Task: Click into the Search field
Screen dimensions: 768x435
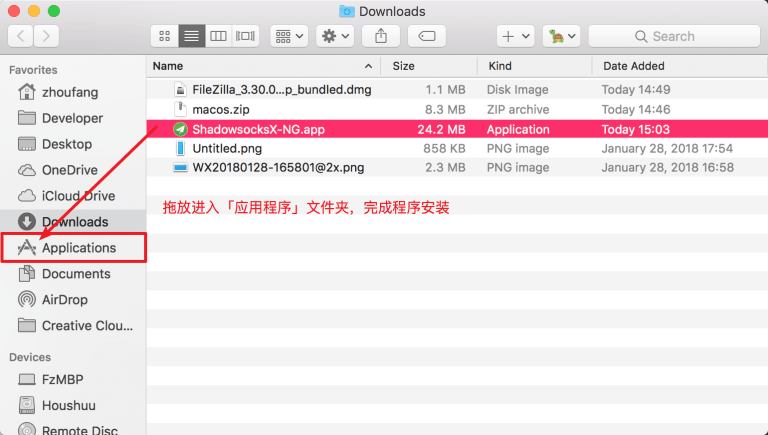Action: (x=674, y=36)
